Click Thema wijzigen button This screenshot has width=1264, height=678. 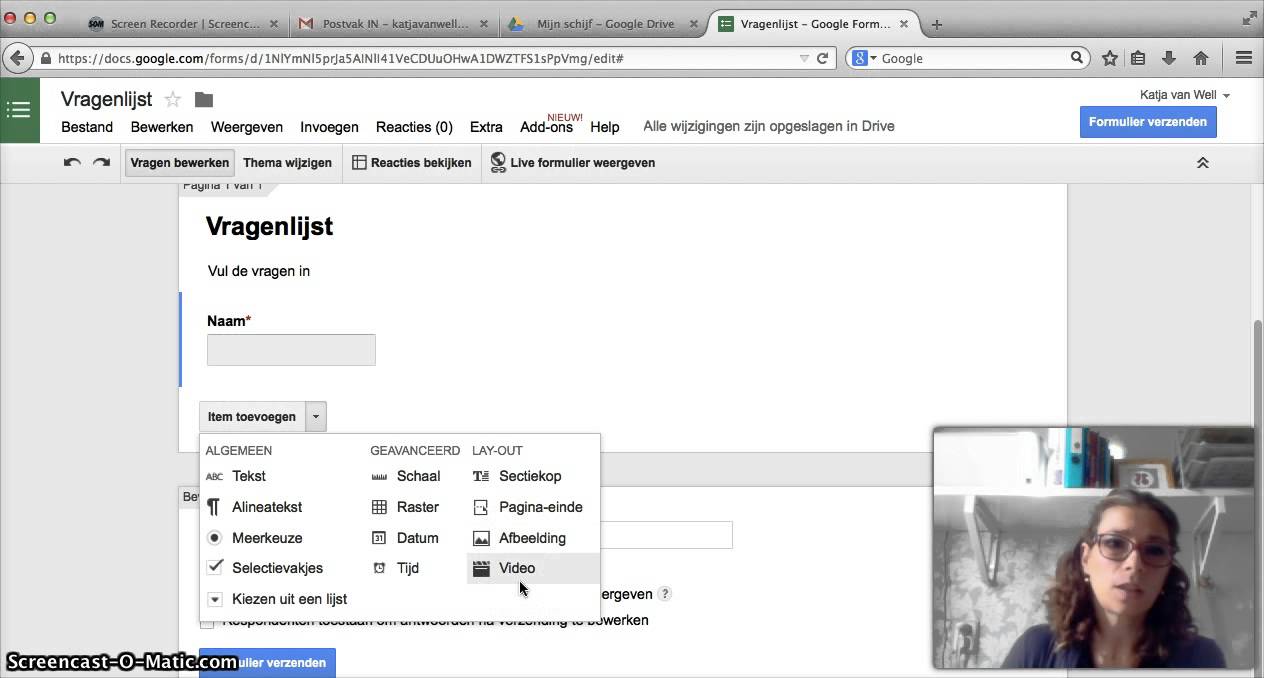pyautogui.click(x=287, y=162)
